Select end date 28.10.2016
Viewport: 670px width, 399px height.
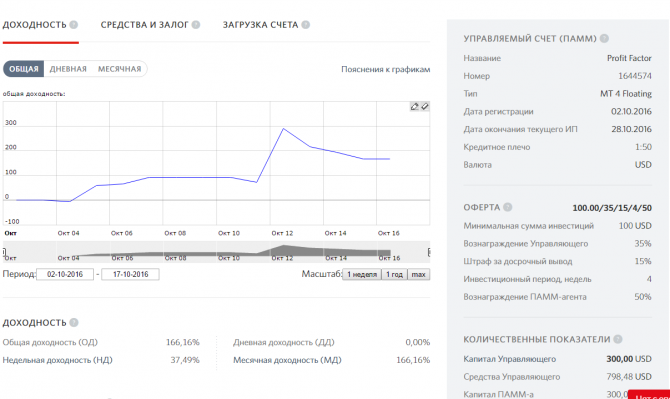pyautogui.click(x=631, y=129)
